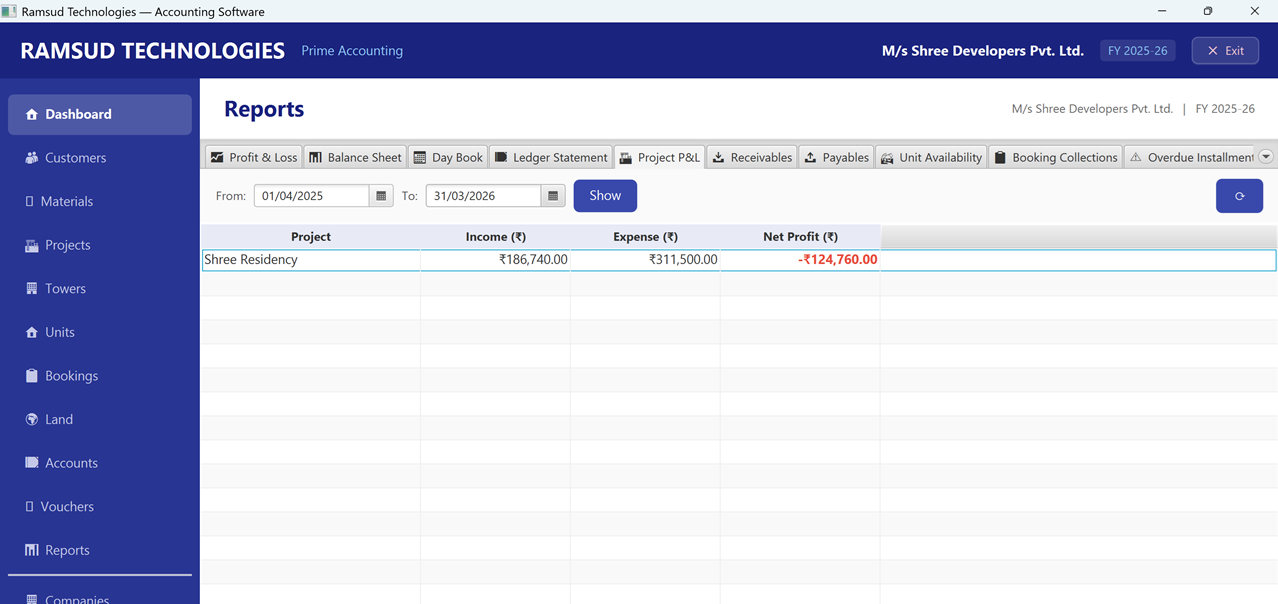Close the Ramsud Technologies window

1254,11
